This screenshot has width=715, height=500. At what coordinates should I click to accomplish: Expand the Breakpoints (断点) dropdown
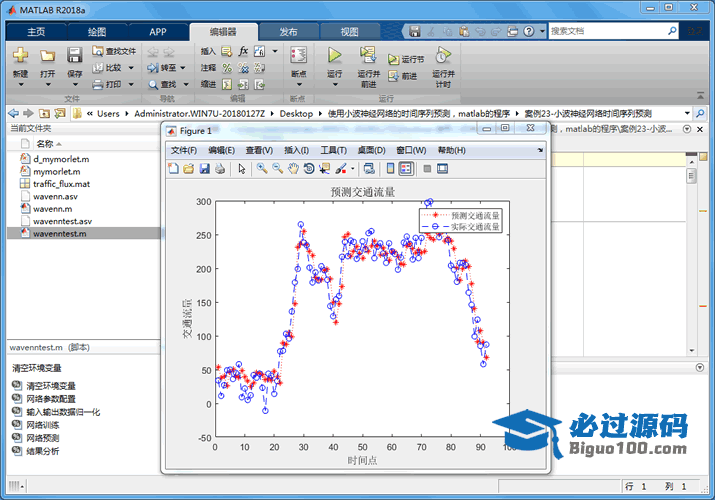(x=298, y=86)
